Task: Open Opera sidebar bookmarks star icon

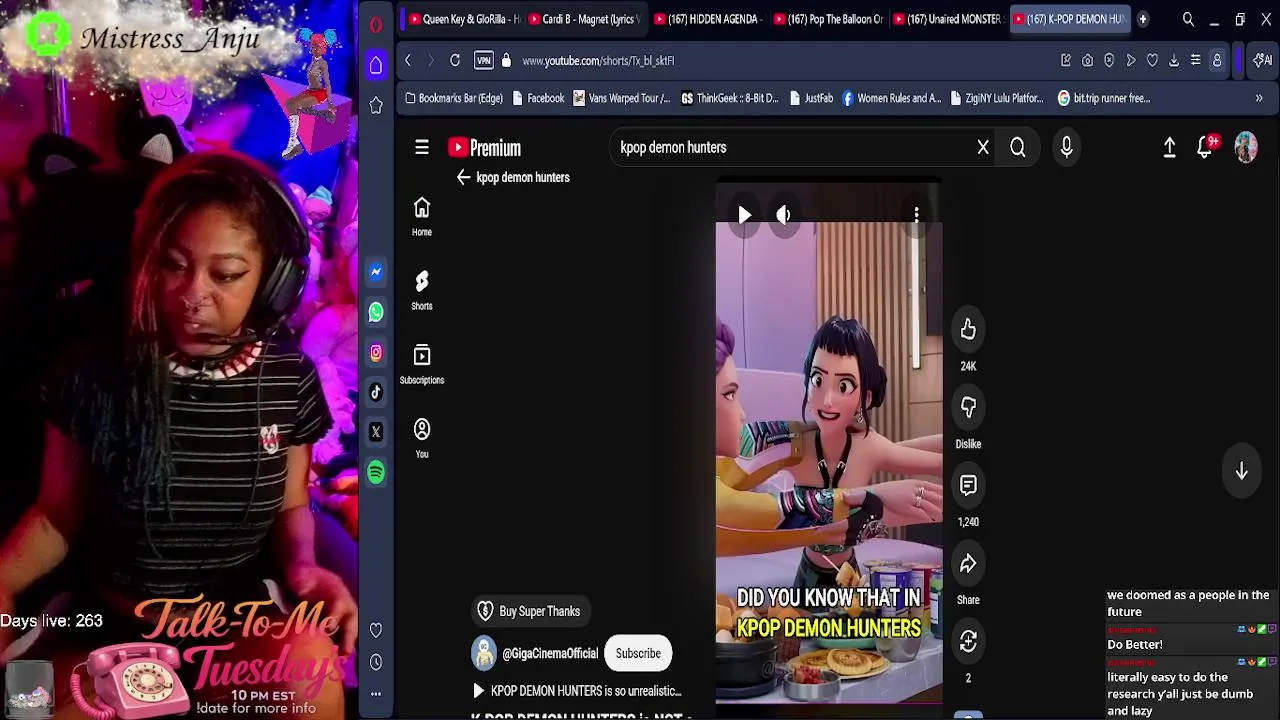Action: pyautogui.click(x=376, y=106)
